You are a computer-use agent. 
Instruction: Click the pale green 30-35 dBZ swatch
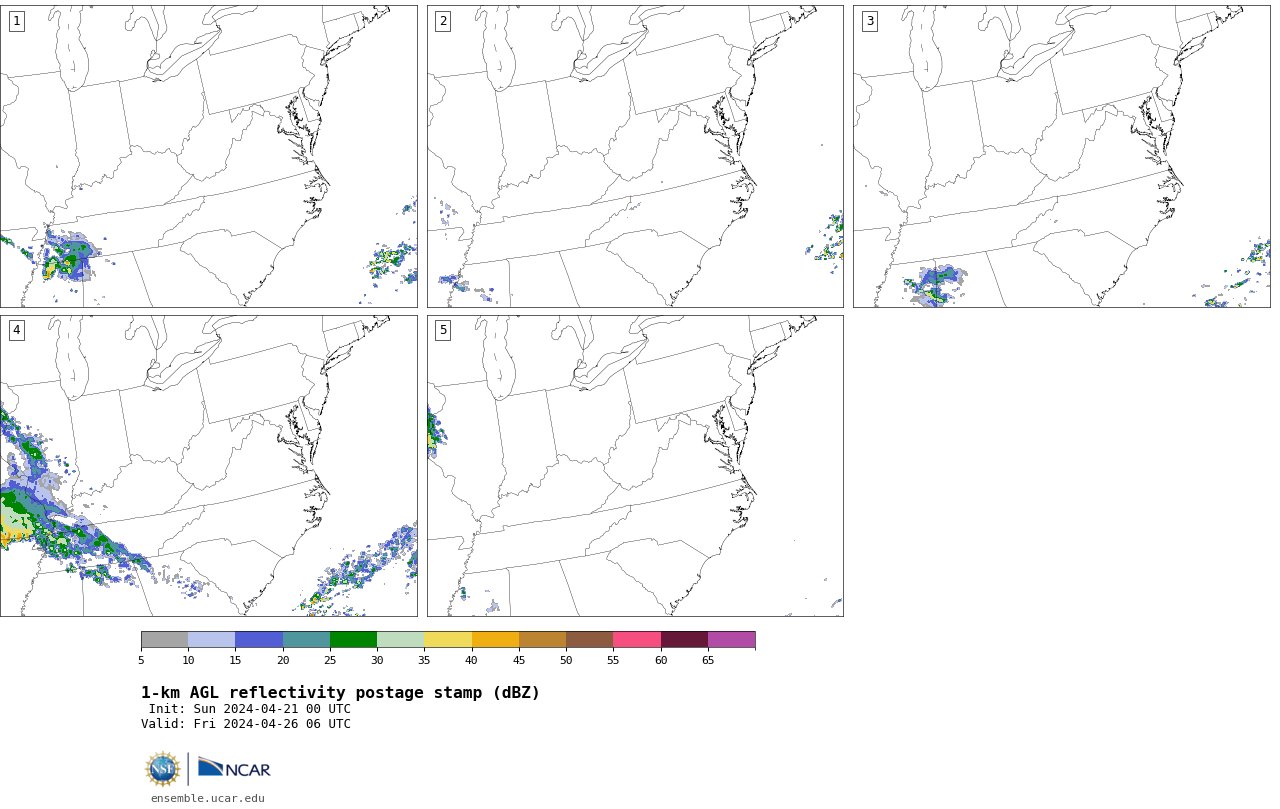[400, 640]
